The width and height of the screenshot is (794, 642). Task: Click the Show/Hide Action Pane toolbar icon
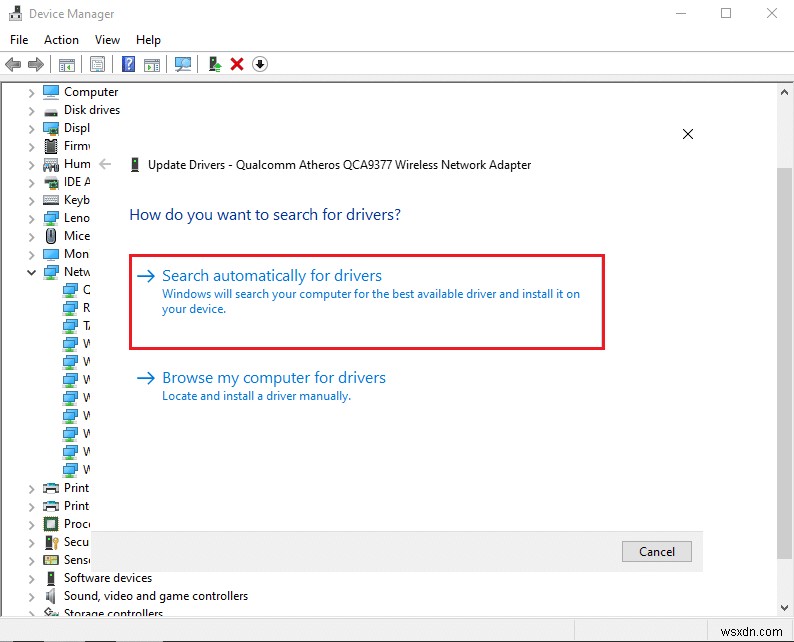tap(152, 64)
